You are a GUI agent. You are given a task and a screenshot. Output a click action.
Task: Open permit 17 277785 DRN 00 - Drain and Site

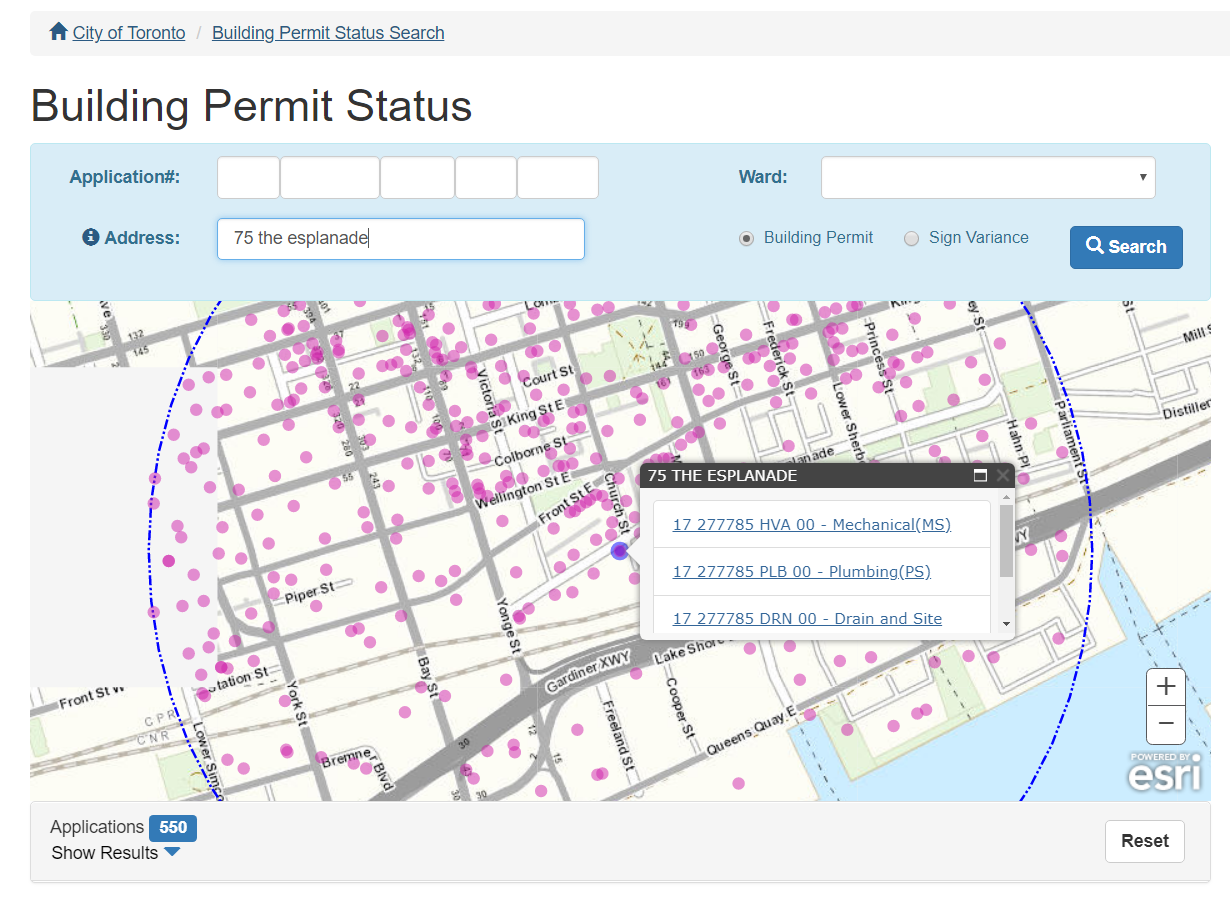807,619
